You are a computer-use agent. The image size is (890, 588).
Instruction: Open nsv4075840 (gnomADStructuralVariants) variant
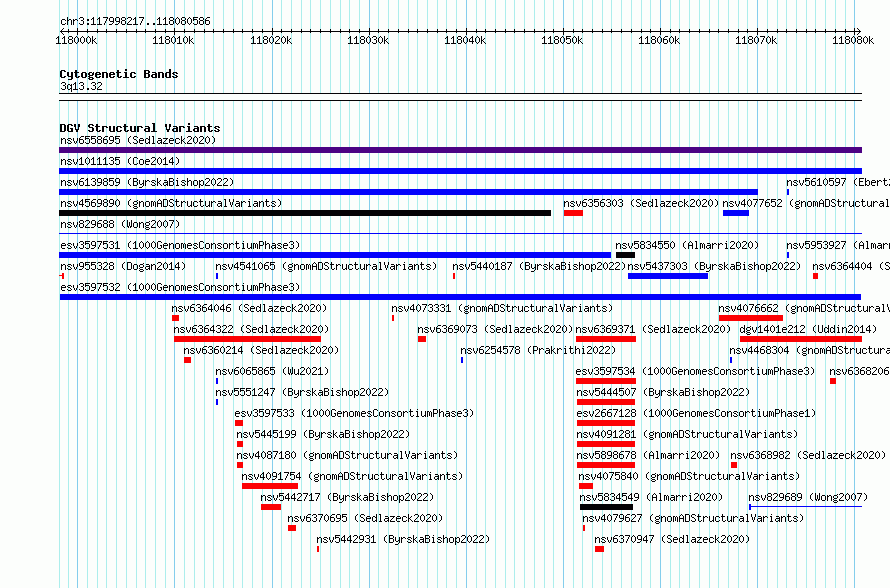click(x=689, y=476)
